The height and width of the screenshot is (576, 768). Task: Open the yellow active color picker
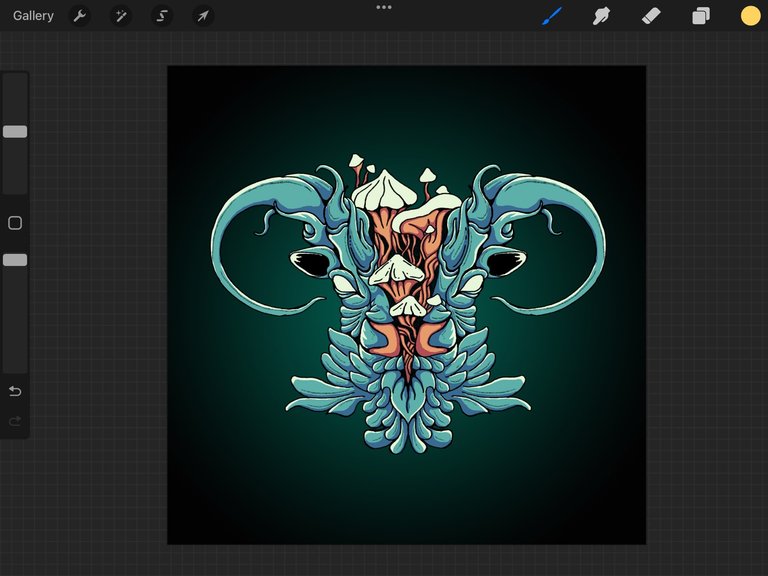click(x=750, y=16)
